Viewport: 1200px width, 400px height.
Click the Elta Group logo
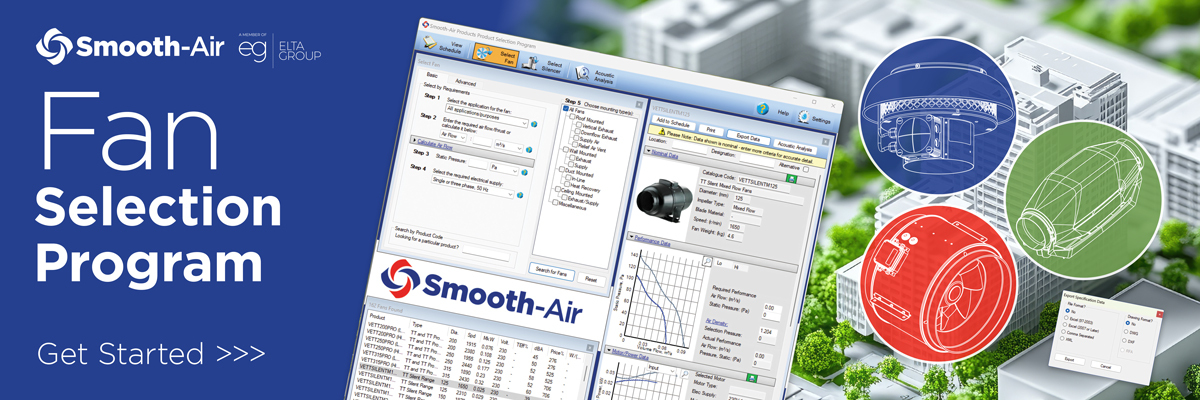282,49
